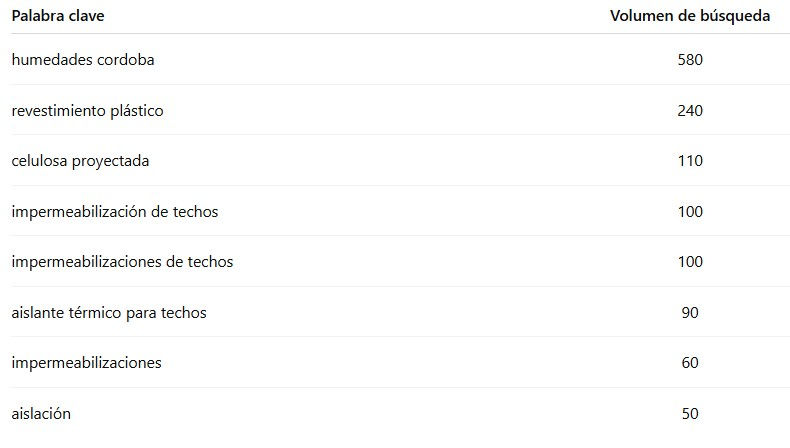Click the 580 search volume value
790x448 pixels.
(690, 60)
